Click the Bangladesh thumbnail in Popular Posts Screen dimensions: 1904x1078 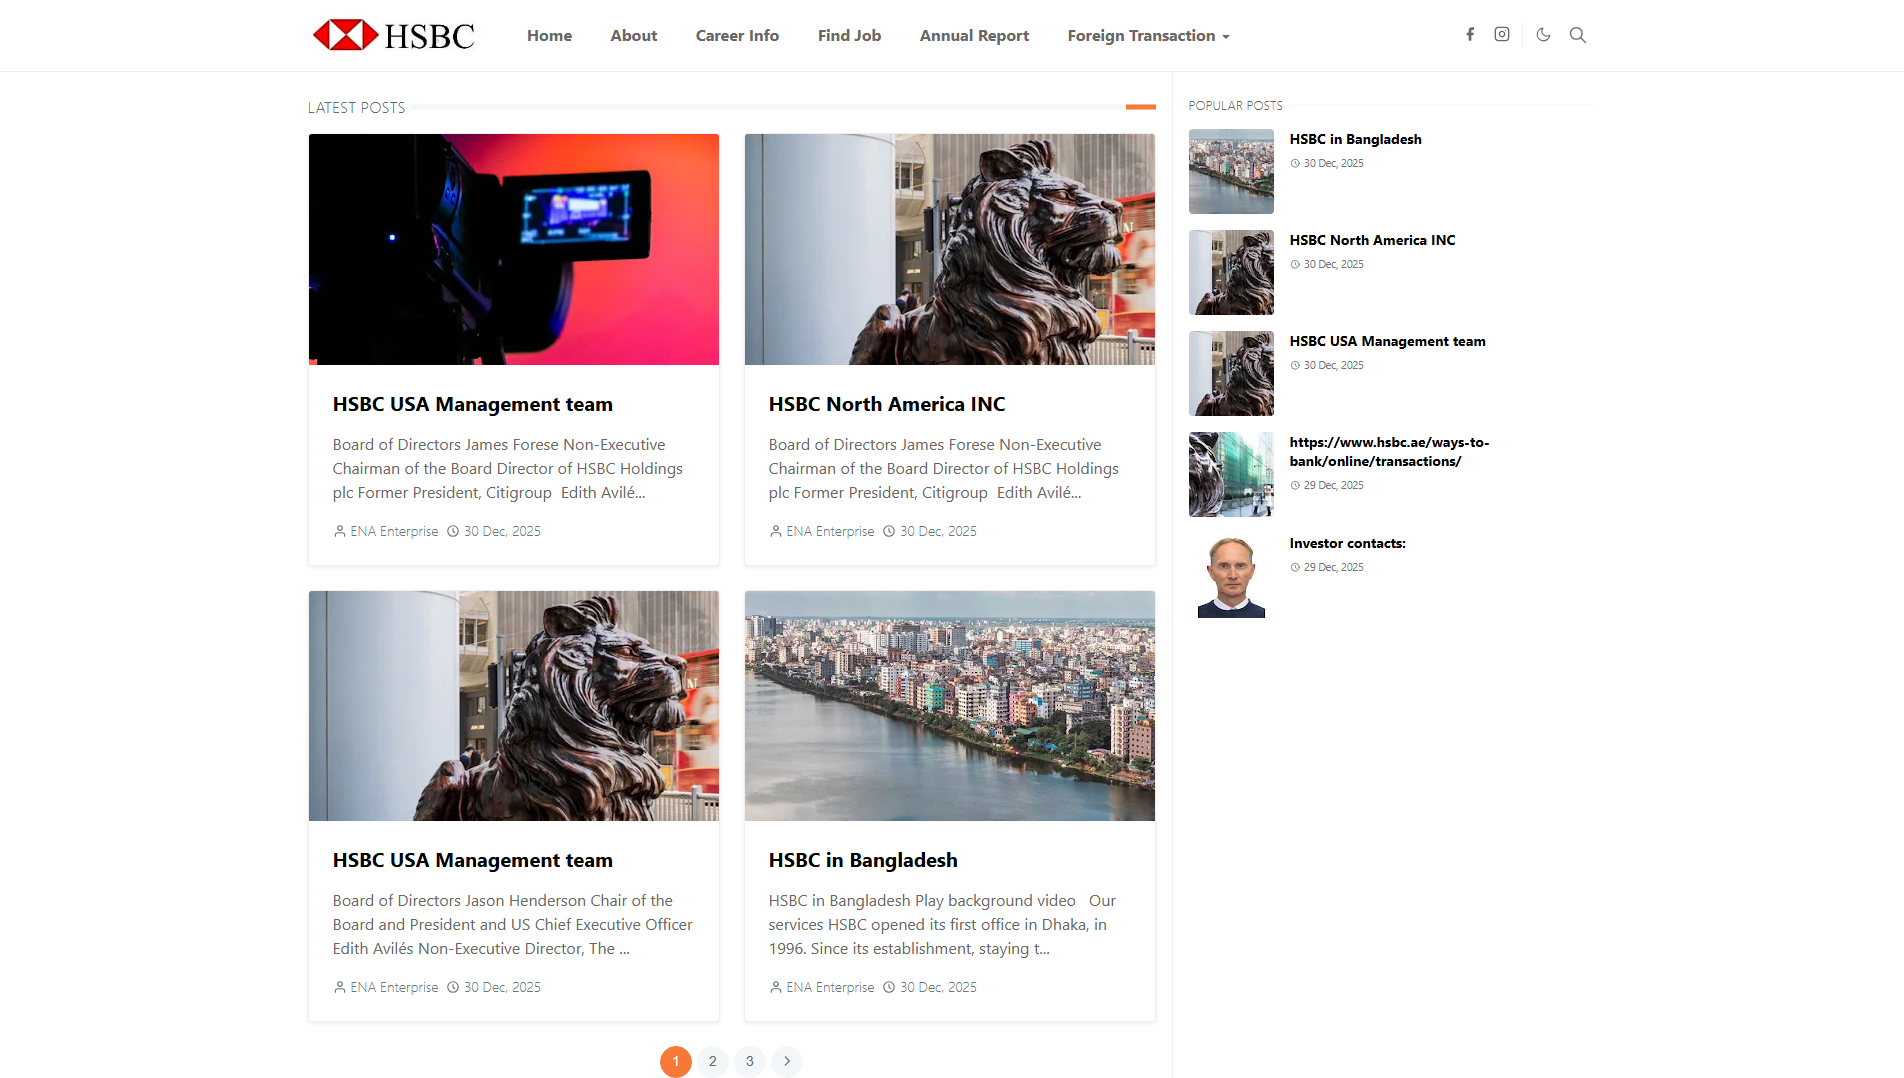tap(1231, 171)
